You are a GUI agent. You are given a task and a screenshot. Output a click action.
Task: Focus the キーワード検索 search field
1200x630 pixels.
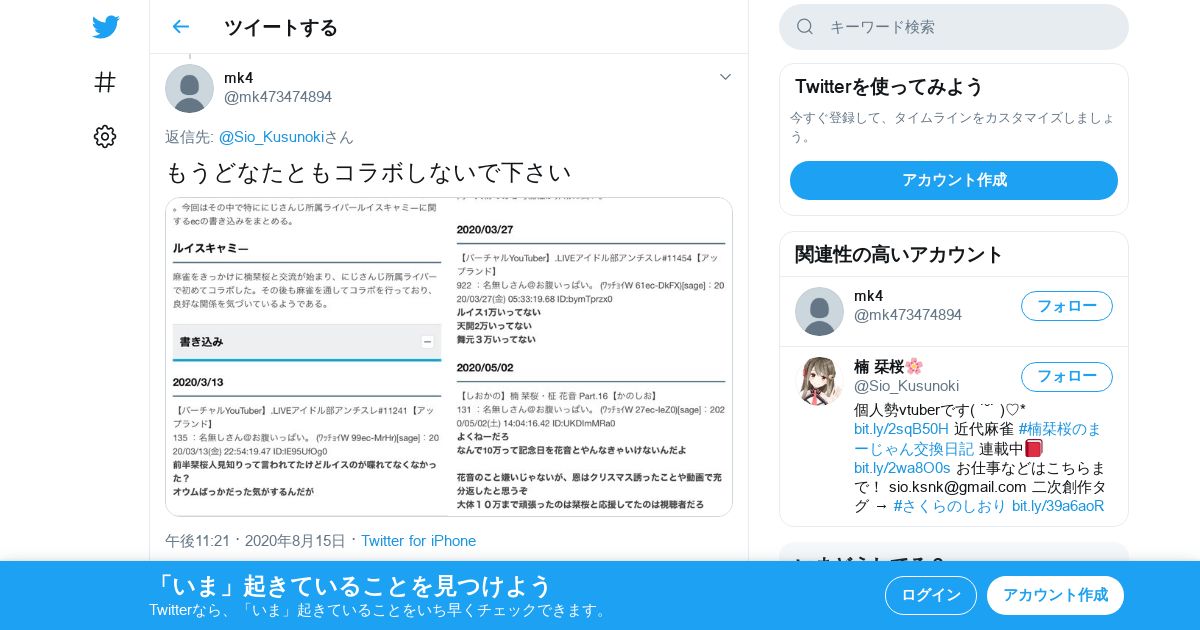pyautogui.click(x=954, y=27)
